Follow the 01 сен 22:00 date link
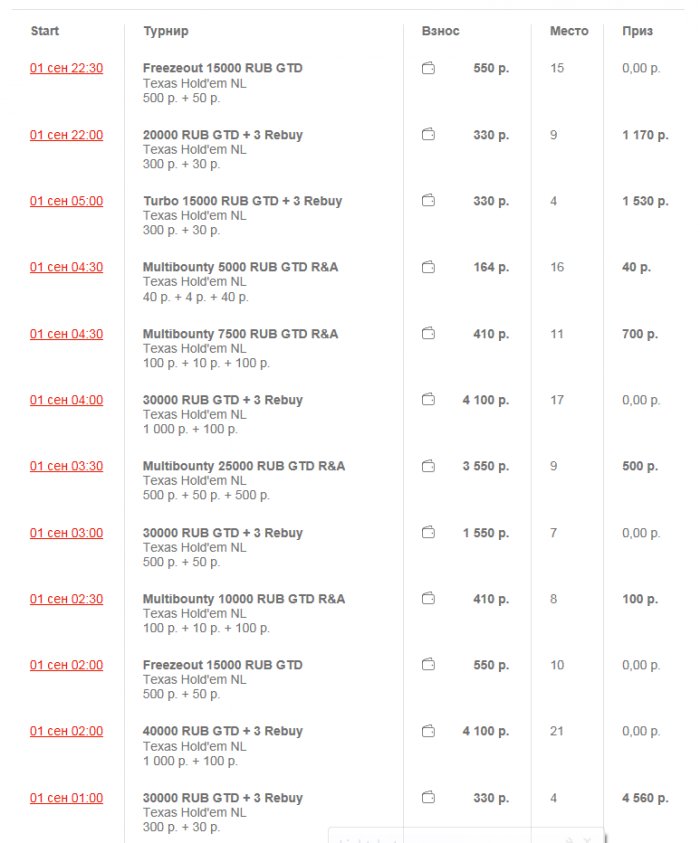Viewport: 700px width, 843px height. pyautogui.click(x=66, y=135)
